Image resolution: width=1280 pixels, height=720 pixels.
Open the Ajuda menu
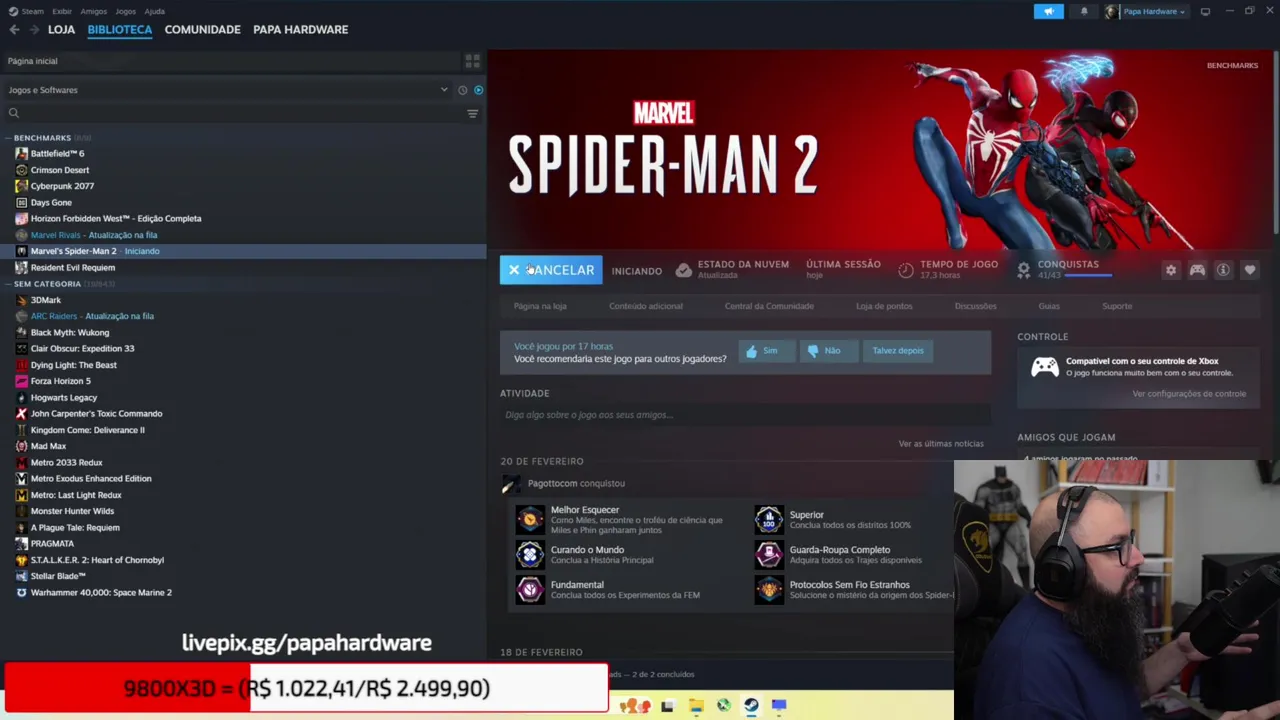click(x=154, y=11)
